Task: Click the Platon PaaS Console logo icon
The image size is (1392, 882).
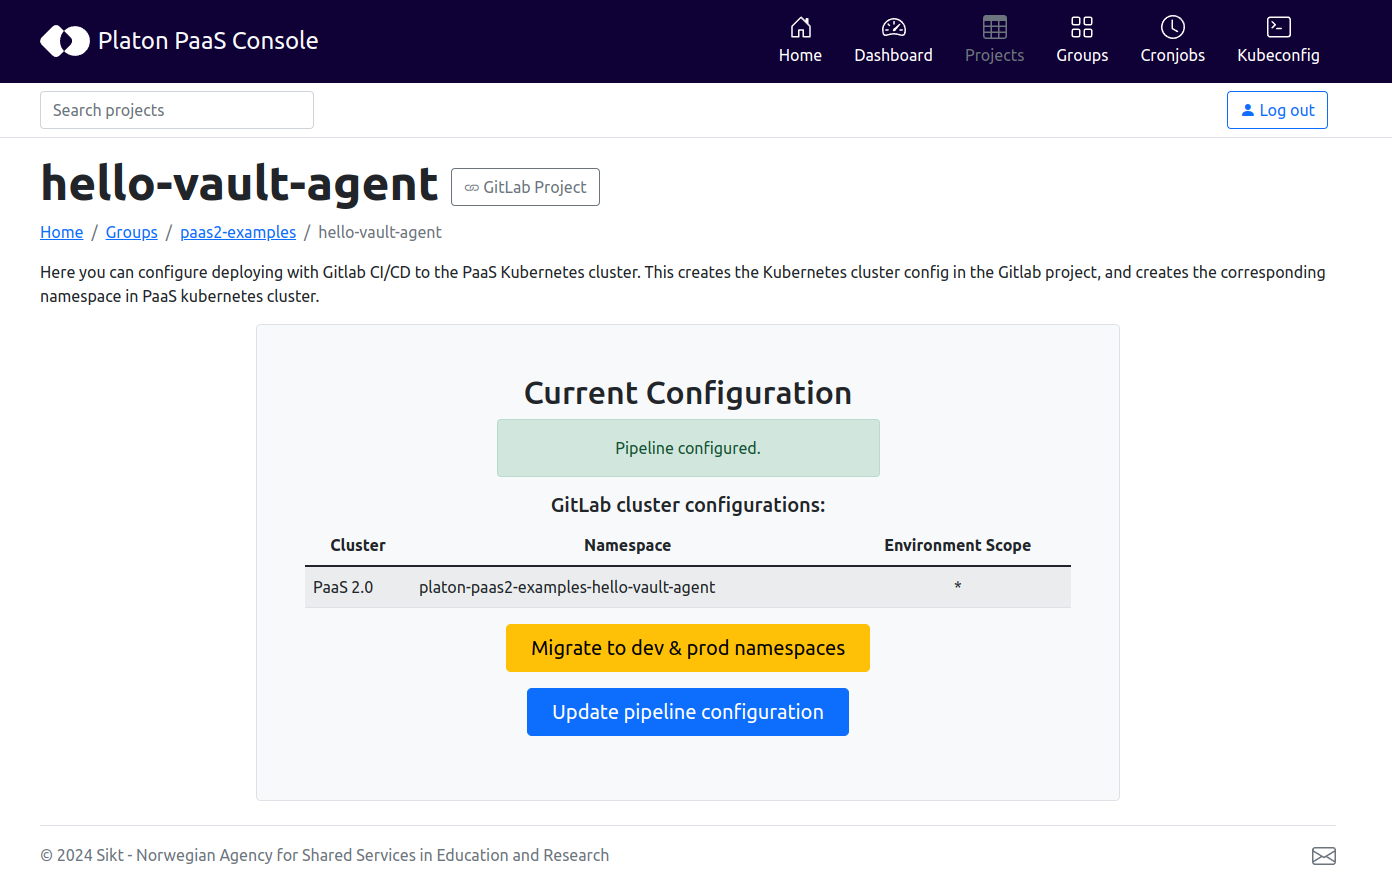Action: 65,41
